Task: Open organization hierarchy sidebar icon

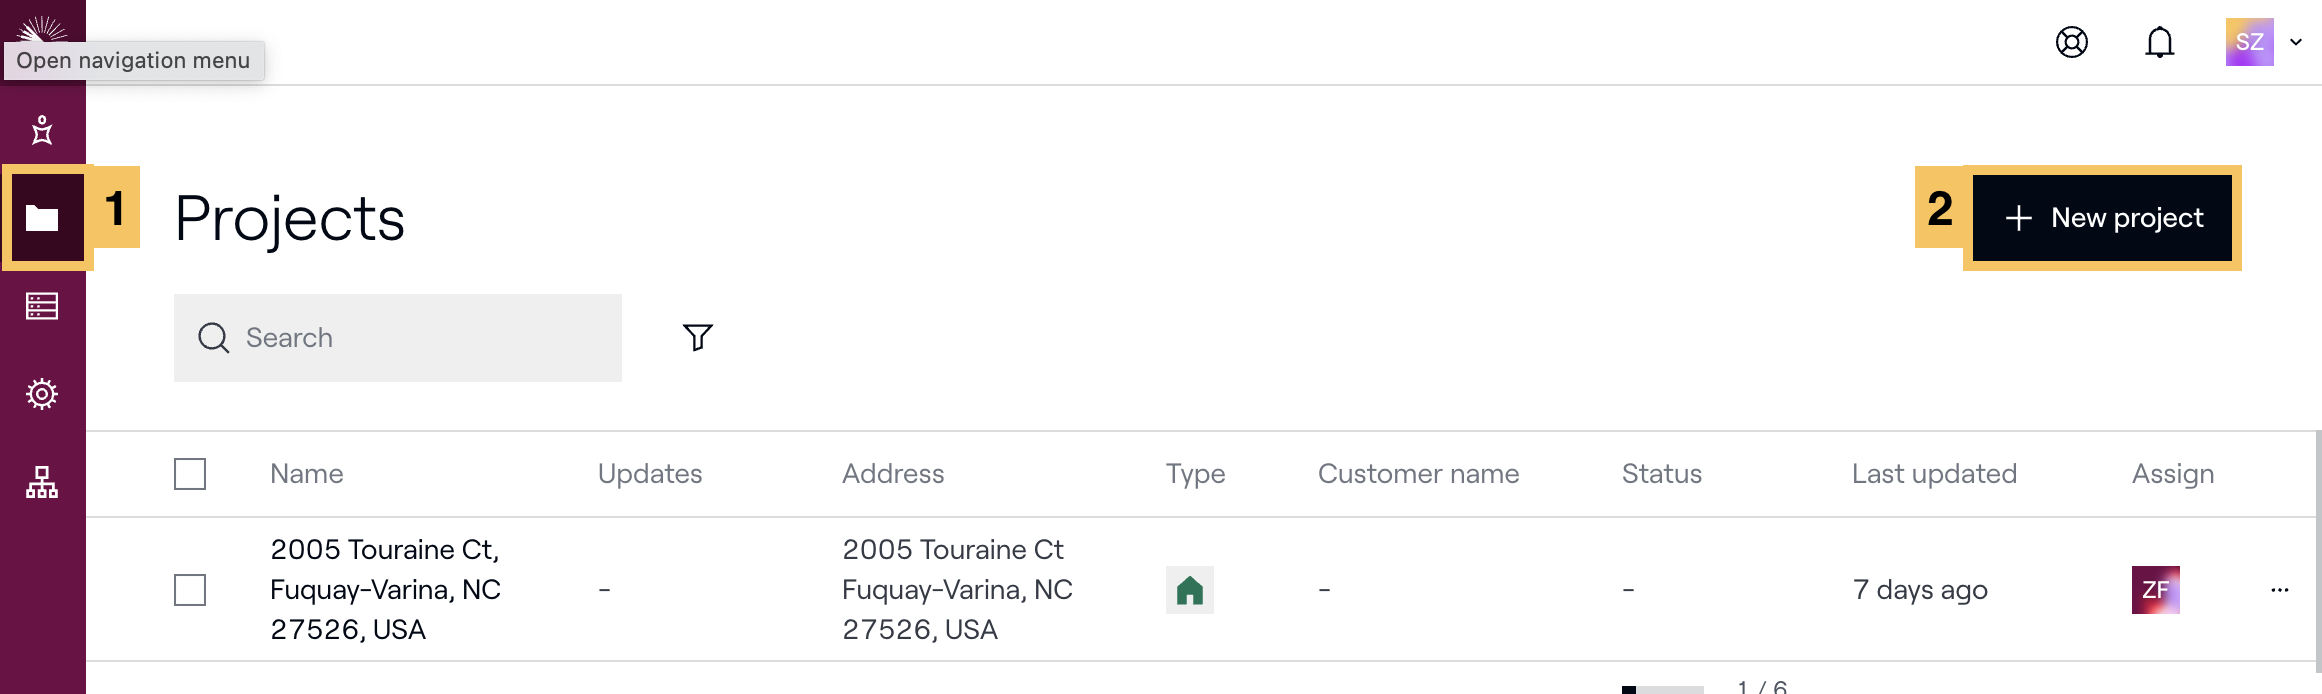Action: point(42,482)
